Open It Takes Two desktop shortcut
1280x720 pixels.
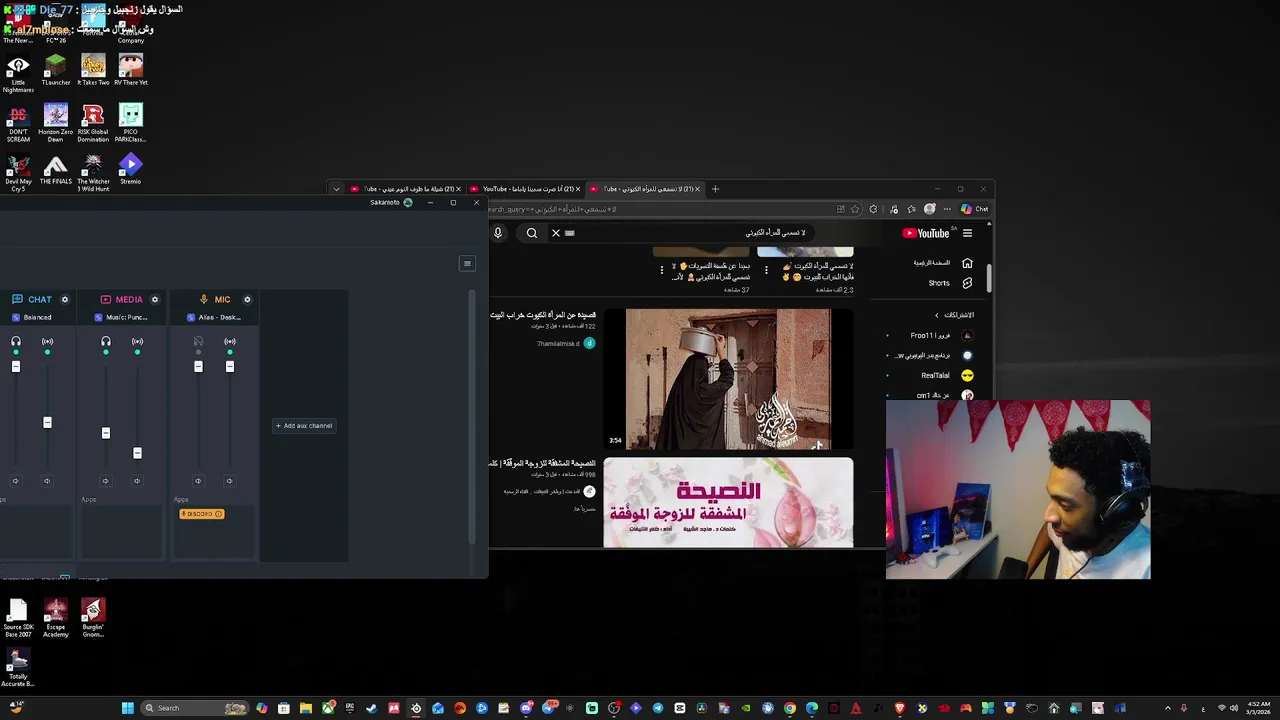coord(93,70)
